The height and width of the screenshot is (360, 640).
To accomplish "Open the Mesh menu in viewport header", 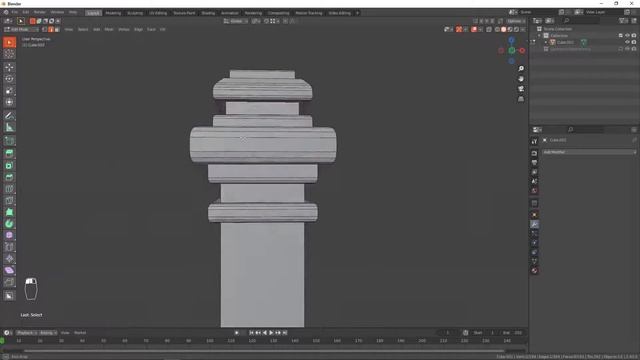I will 109,29.
